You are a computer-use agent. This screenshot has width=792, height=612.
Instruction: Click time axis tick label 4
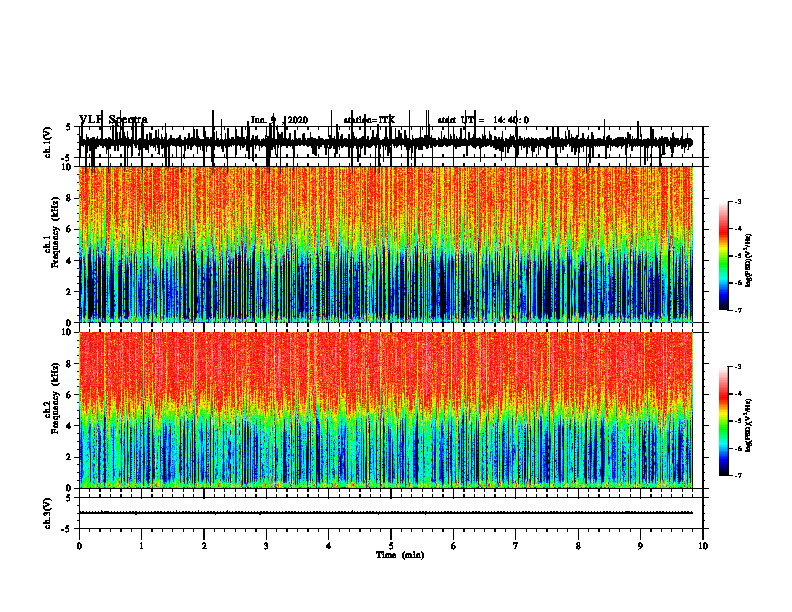click(x=329, y=546)
